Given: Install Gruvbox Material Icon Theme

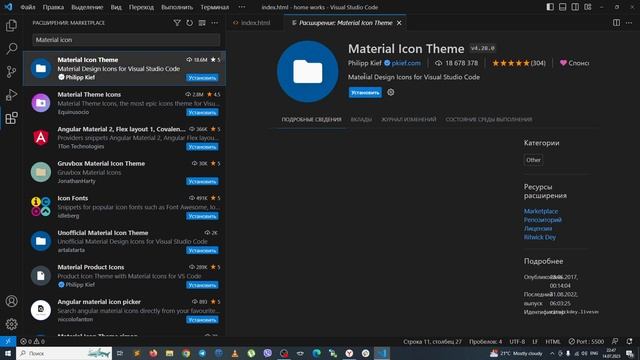Looking at the screenshot, I should tap(202, 181).
